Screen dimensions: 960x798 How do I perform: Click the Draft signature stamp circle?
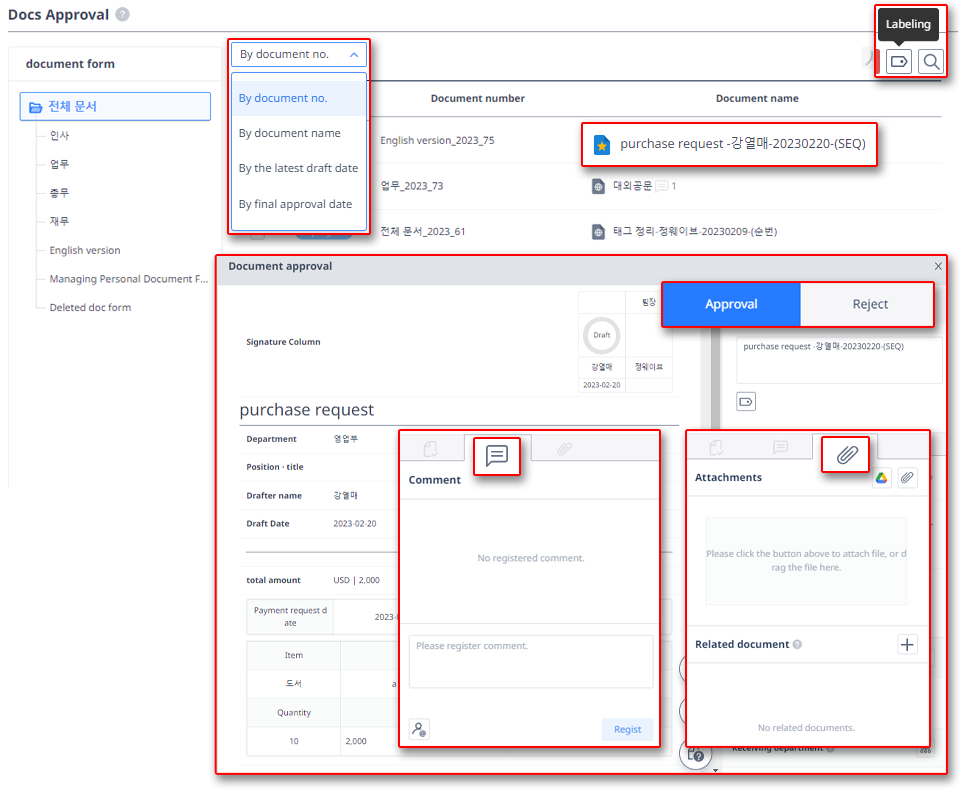pyautogui.click(x=601, y=335)
